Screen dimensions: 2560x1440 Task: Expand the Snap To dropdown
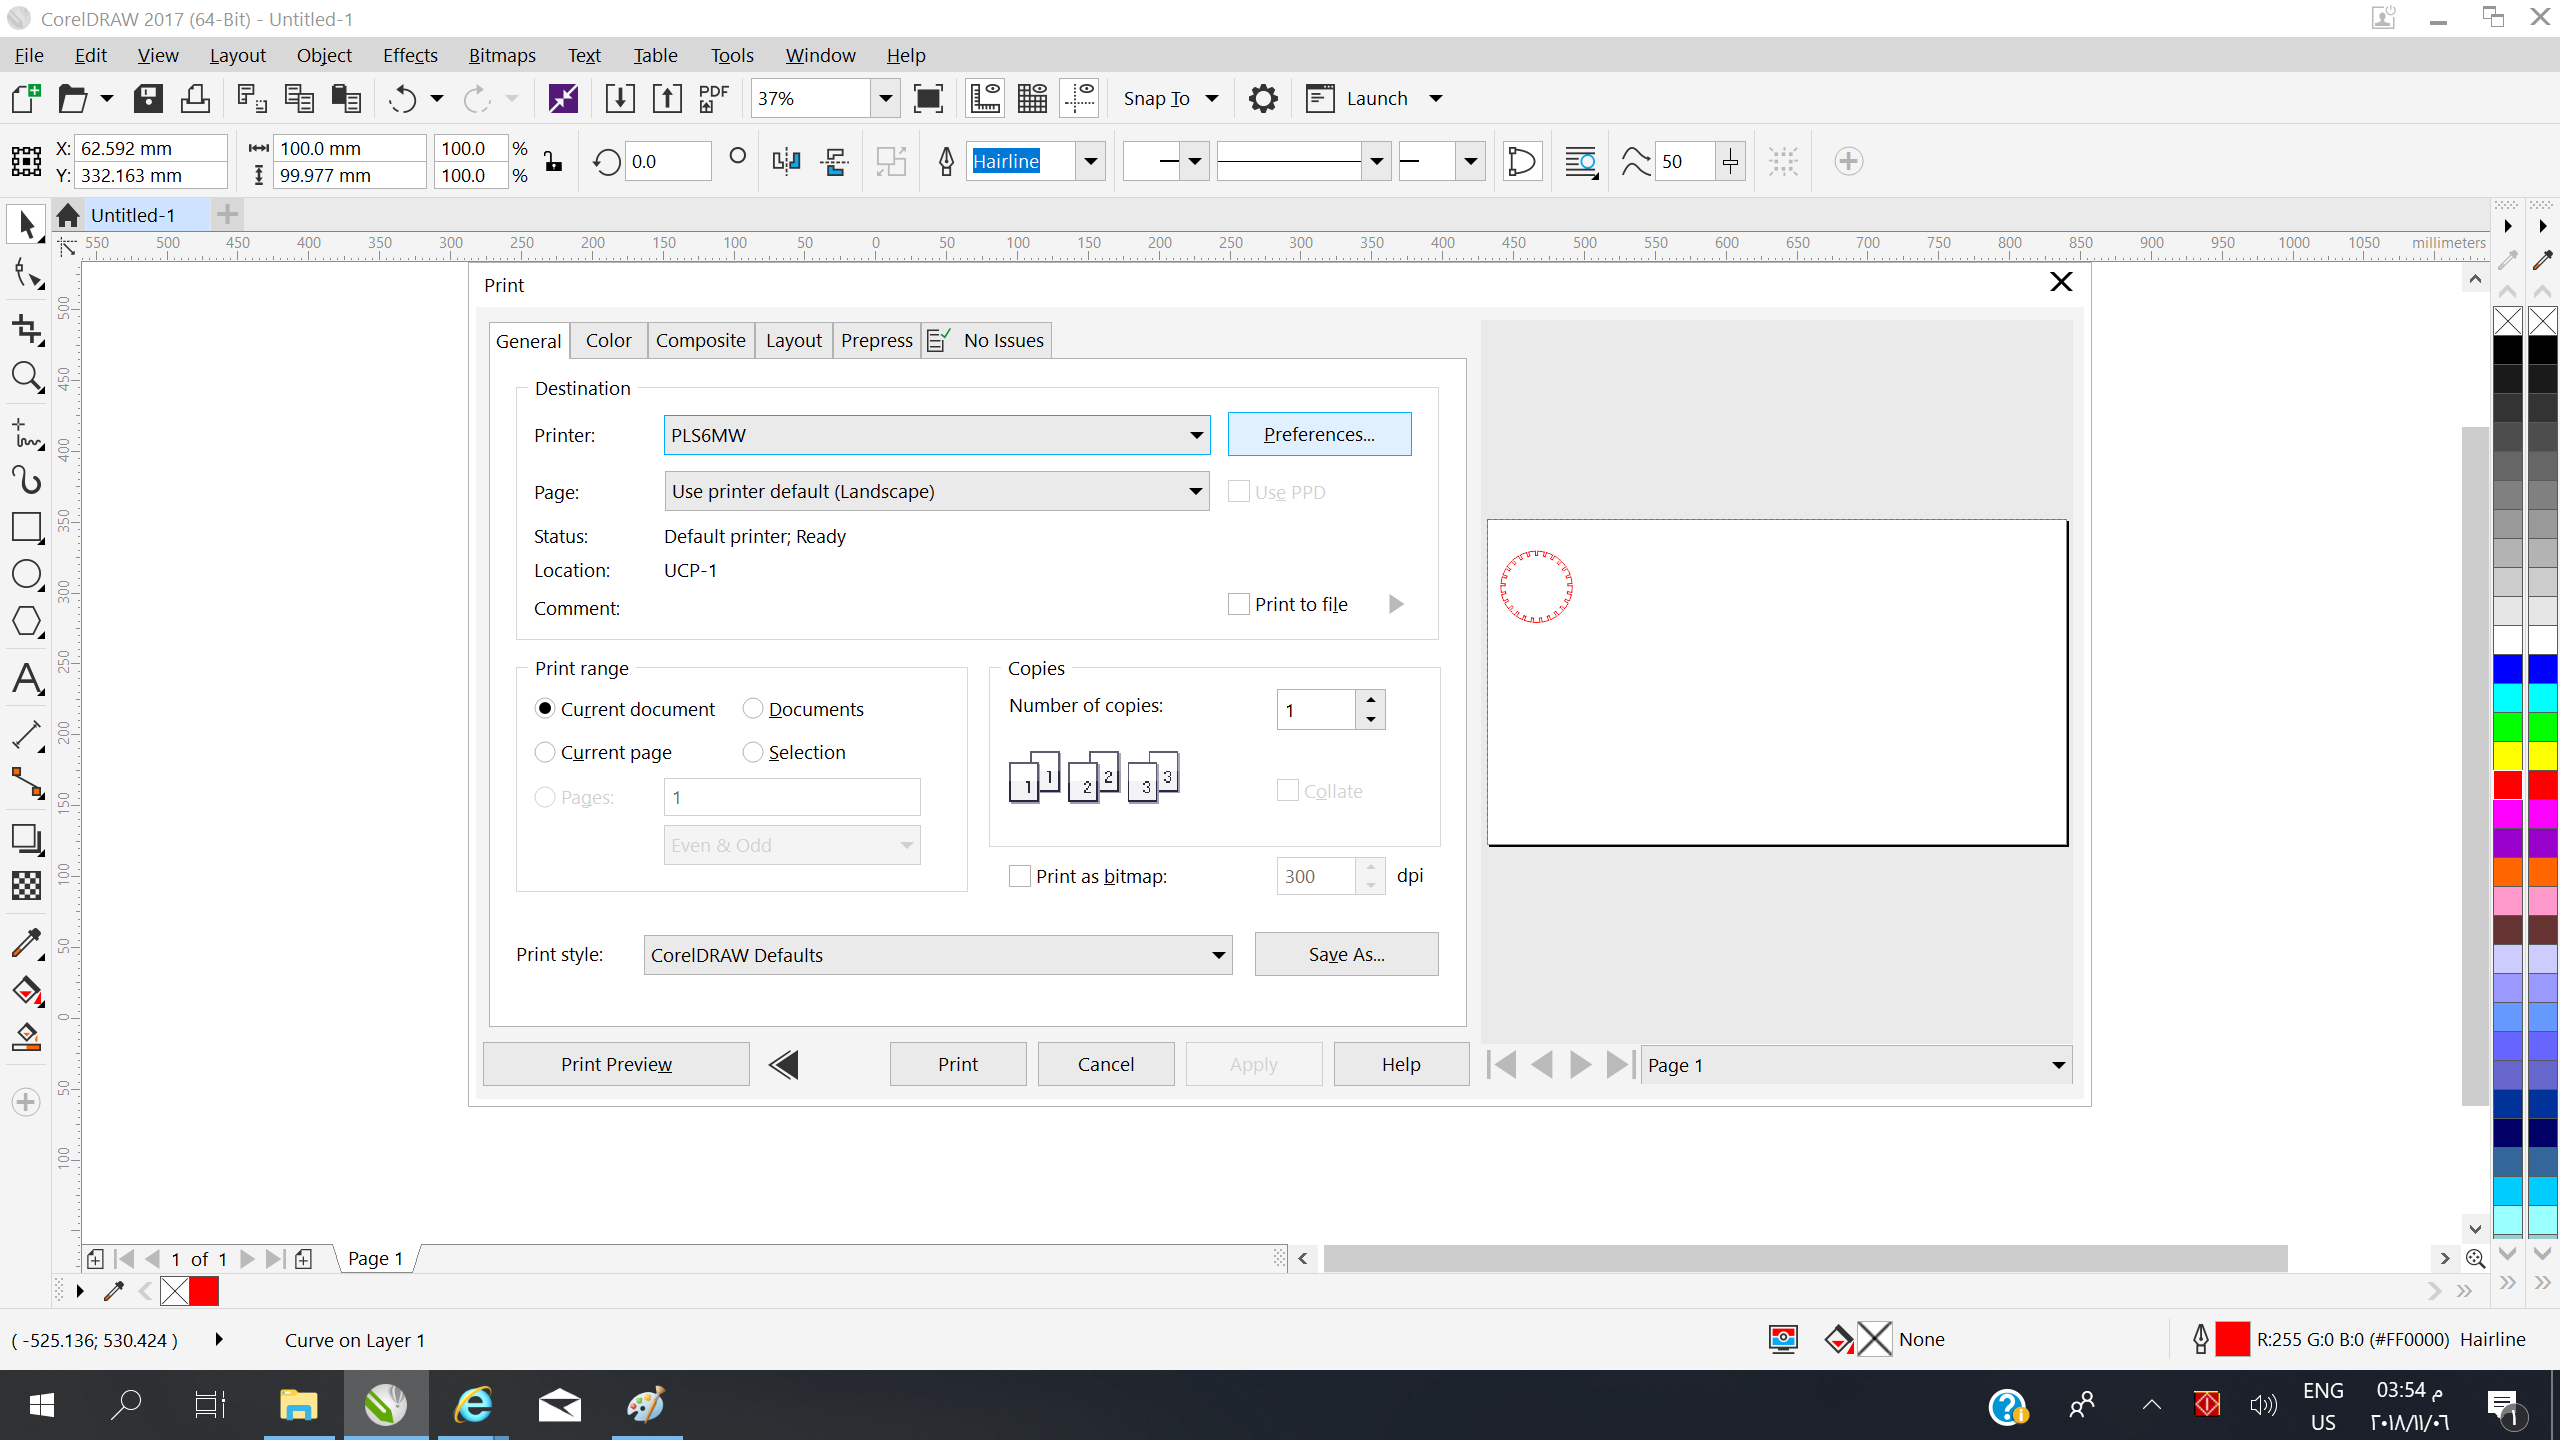1212,98
